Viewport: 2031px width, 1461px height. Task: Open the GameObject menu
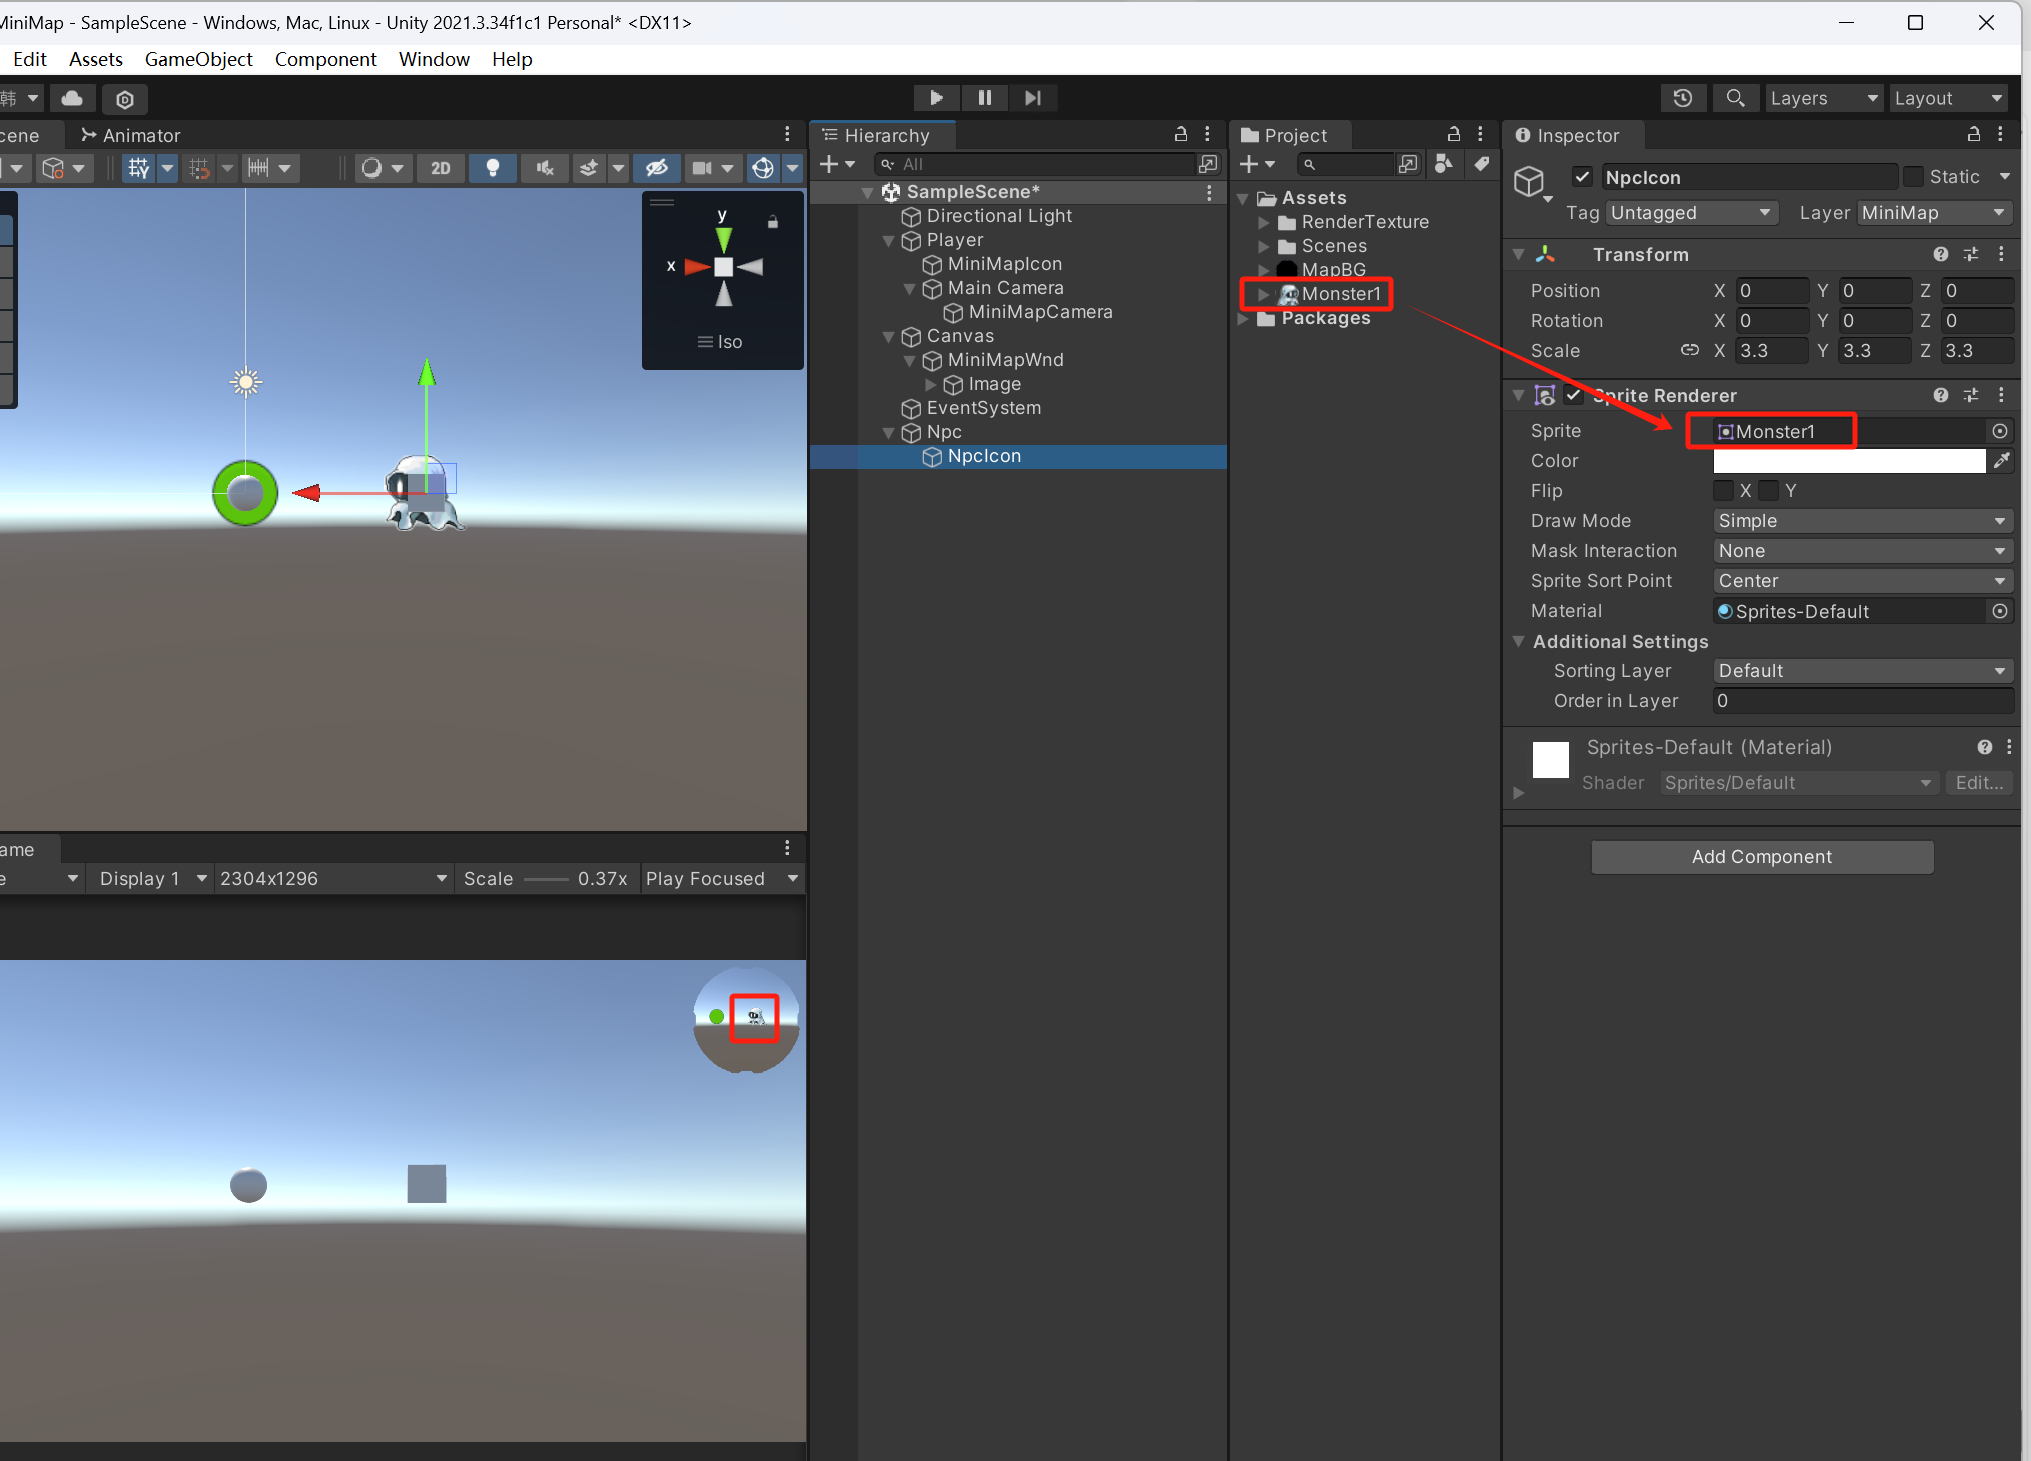tap(198, 59)
